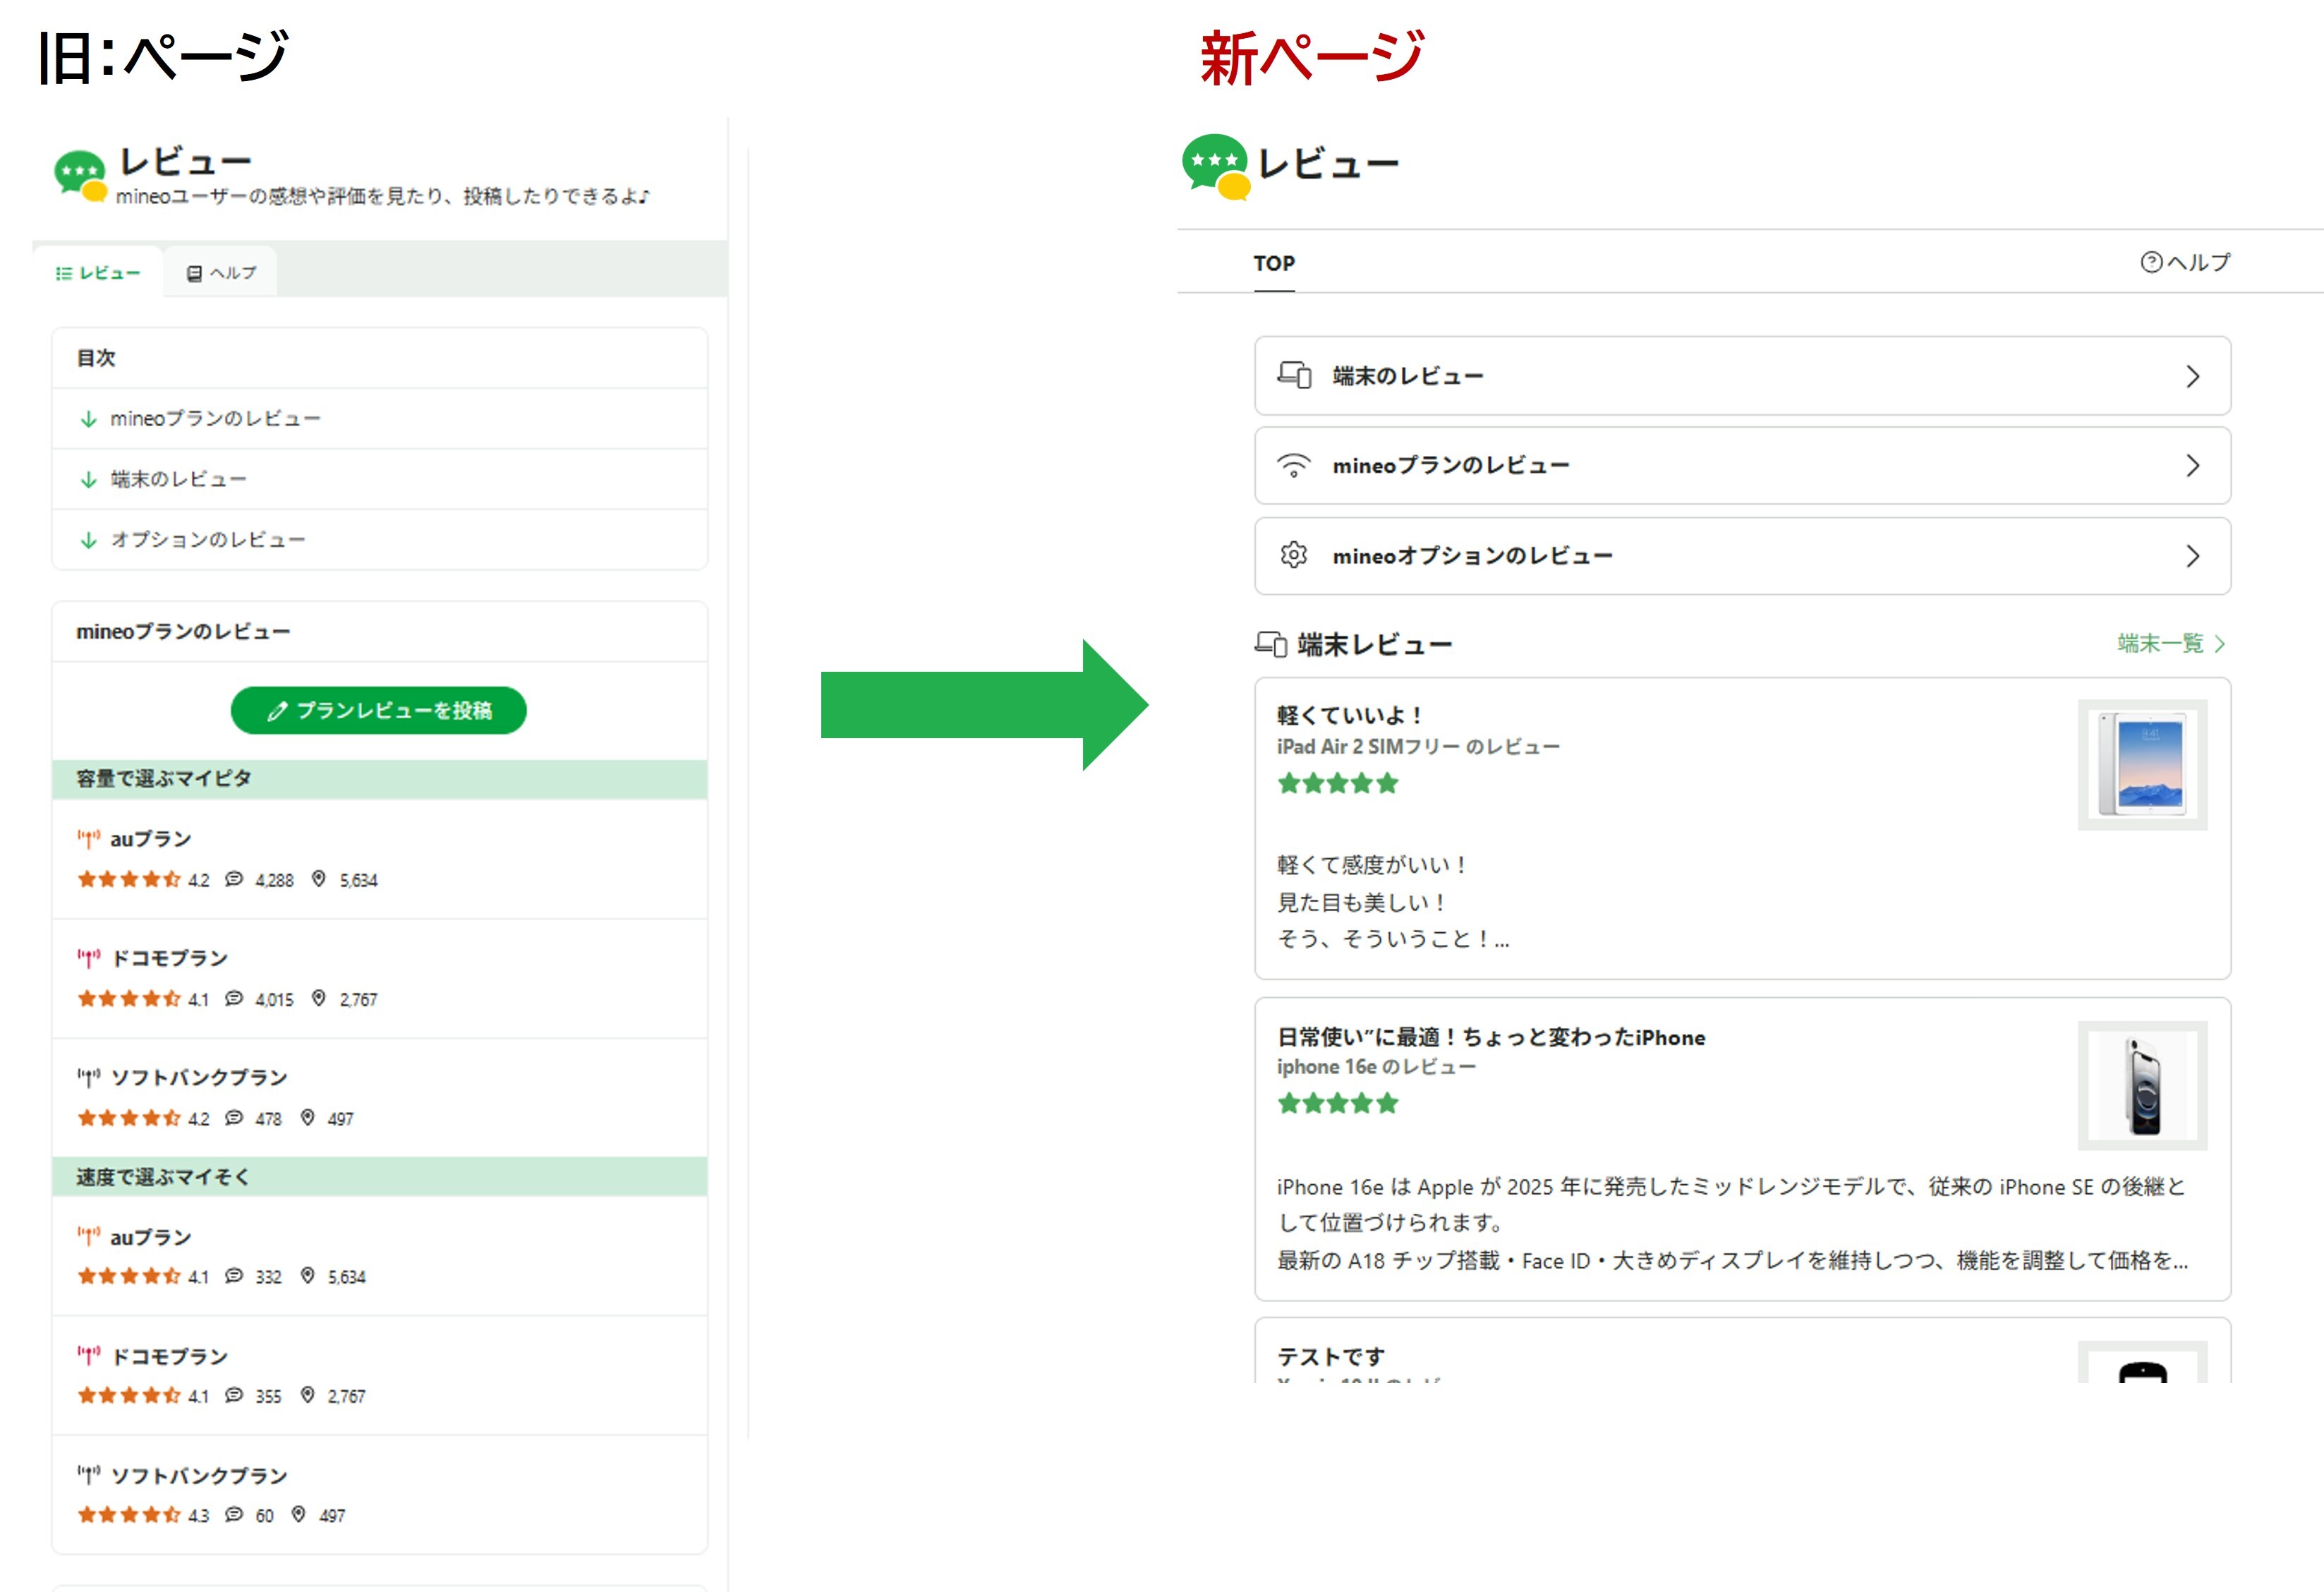
Task: Expand 端末のレビュー card via its chevron
Action: click(x=2192, y=377)
